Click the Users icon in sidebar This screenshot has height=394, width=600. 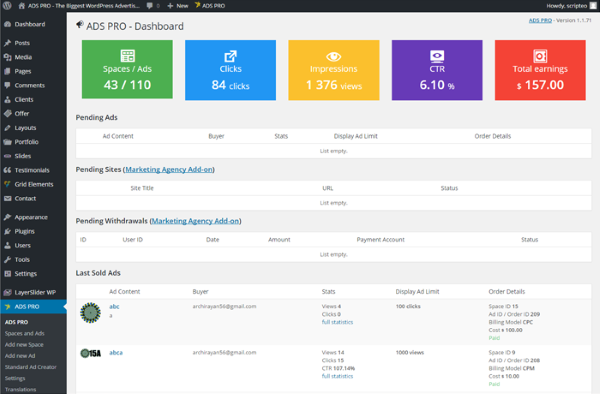tap(7, 246)
